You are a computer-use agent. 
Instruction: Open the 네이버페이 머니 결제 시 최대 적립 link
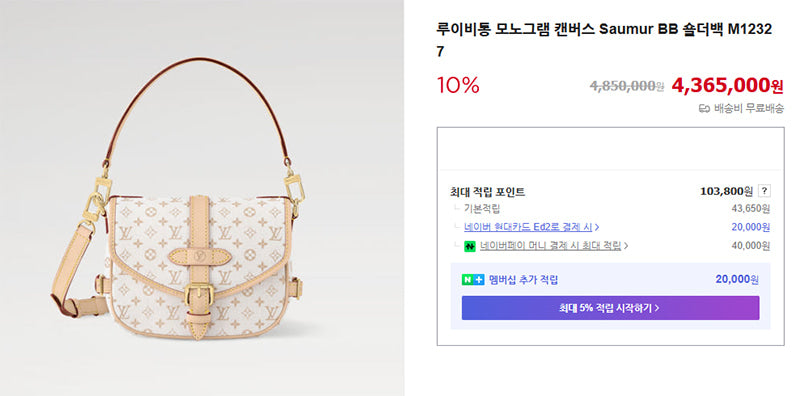[x=551, y=246]
